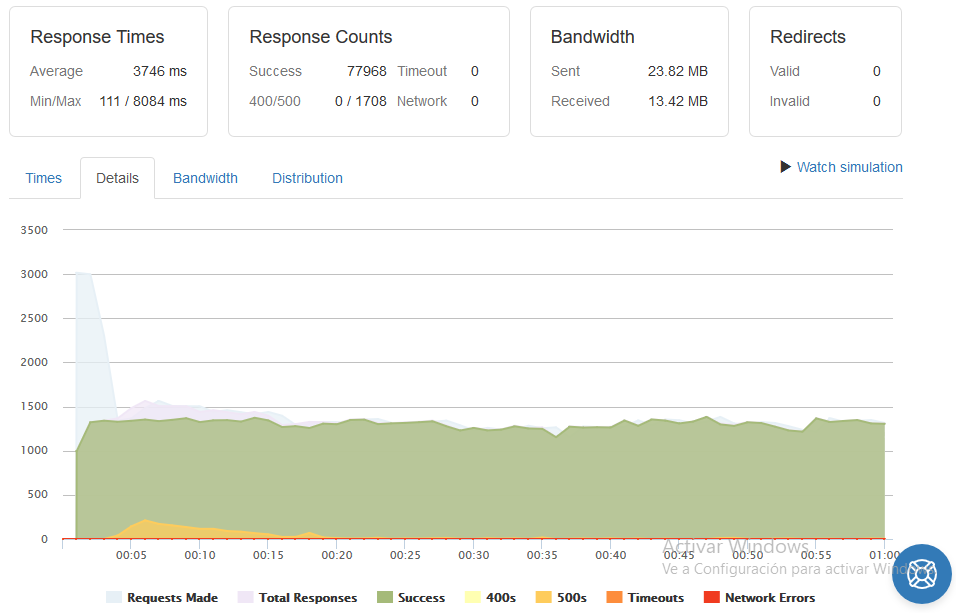The image size is (956, 613).
Task: Click the 500s legend swatch
Action: point(543,597)
